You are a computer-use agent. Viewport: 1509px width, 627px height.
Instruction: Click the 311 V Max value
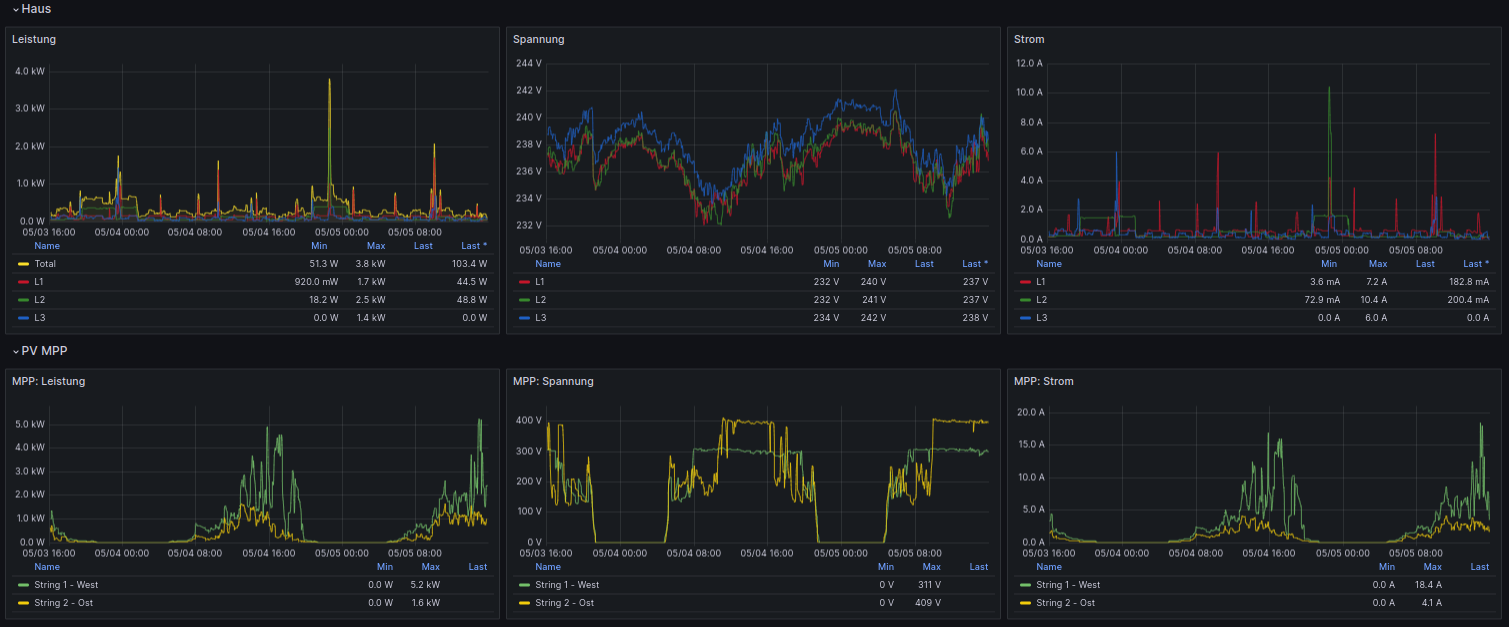pos(929,585)
